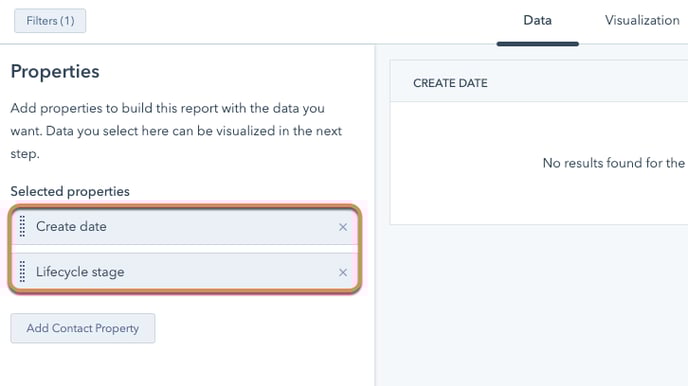This screenshot has width=688, height=386.
Task: Click the Add properties description paragraph
Action: pyautogui.click(x=176, y=131)
